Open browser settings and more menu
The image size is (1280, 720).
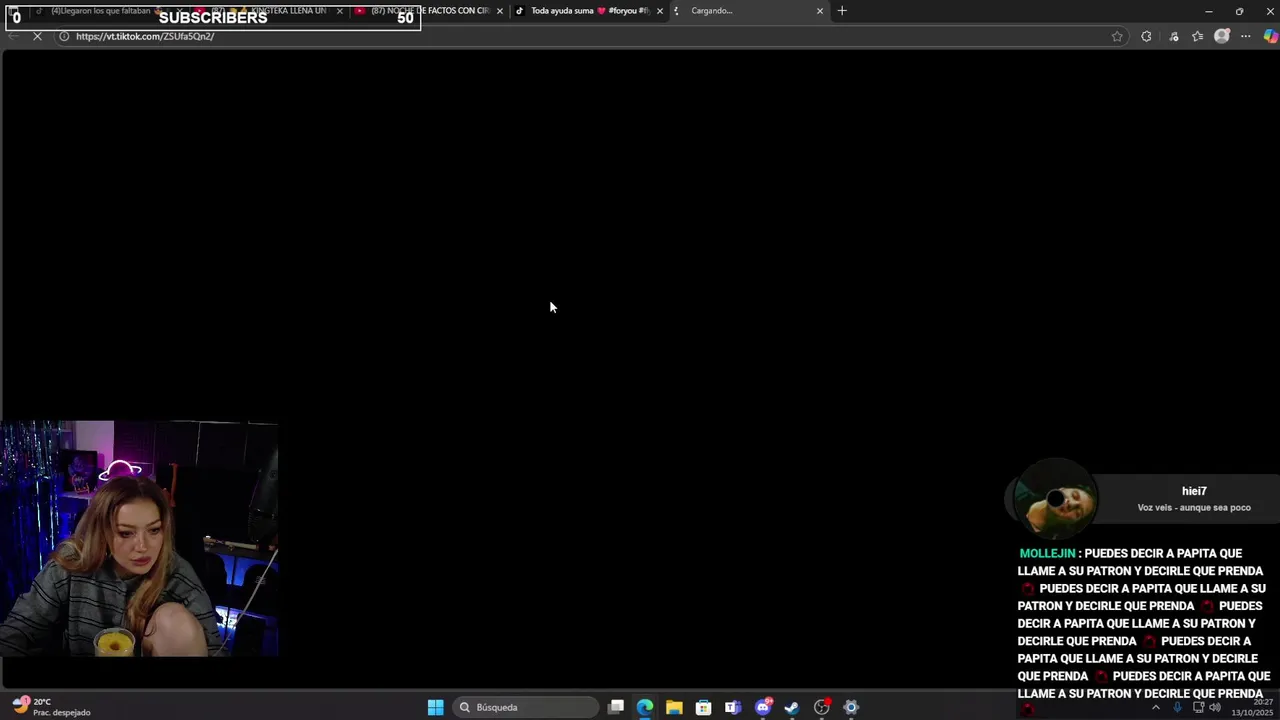pos(1246,36)
